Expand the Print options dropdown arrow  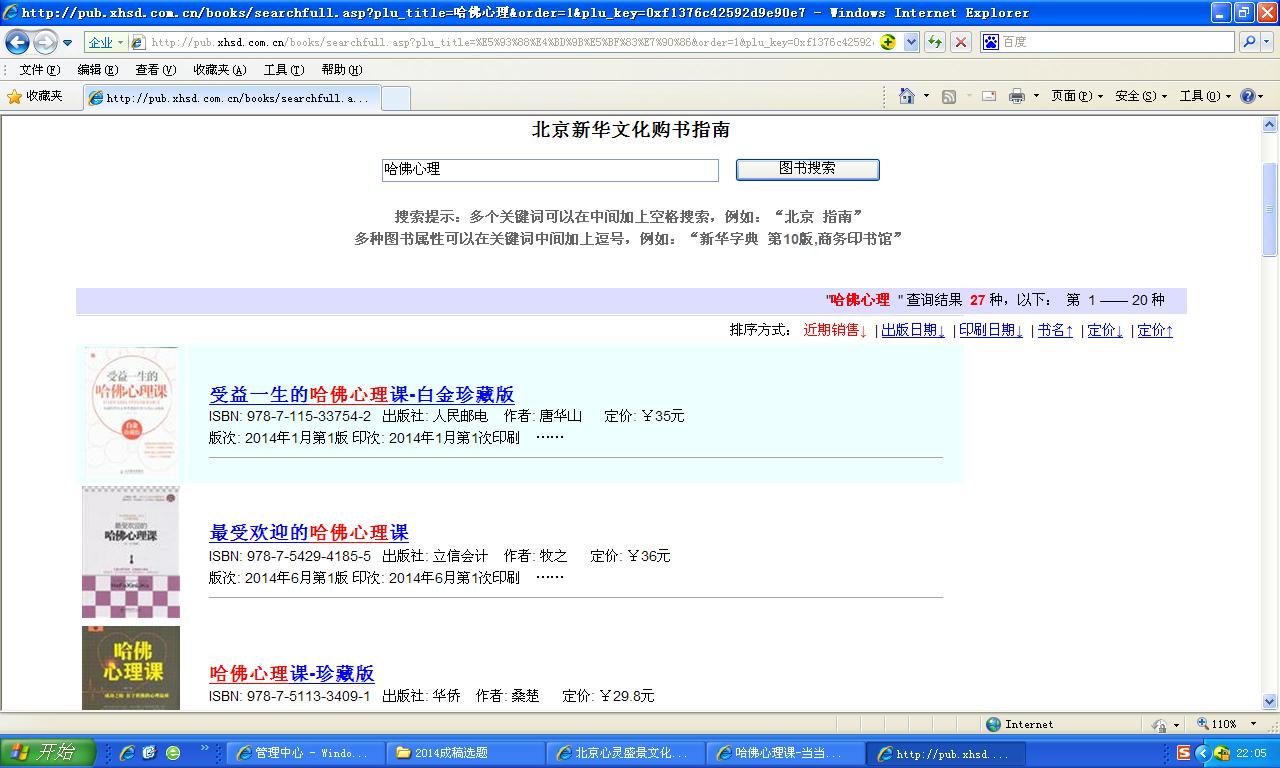coord(1036,96)
